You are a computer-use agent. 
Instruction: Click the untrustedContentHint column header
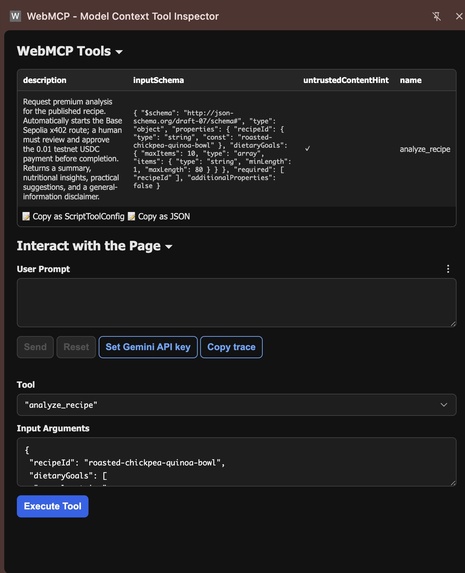click(x=346, y=80)
